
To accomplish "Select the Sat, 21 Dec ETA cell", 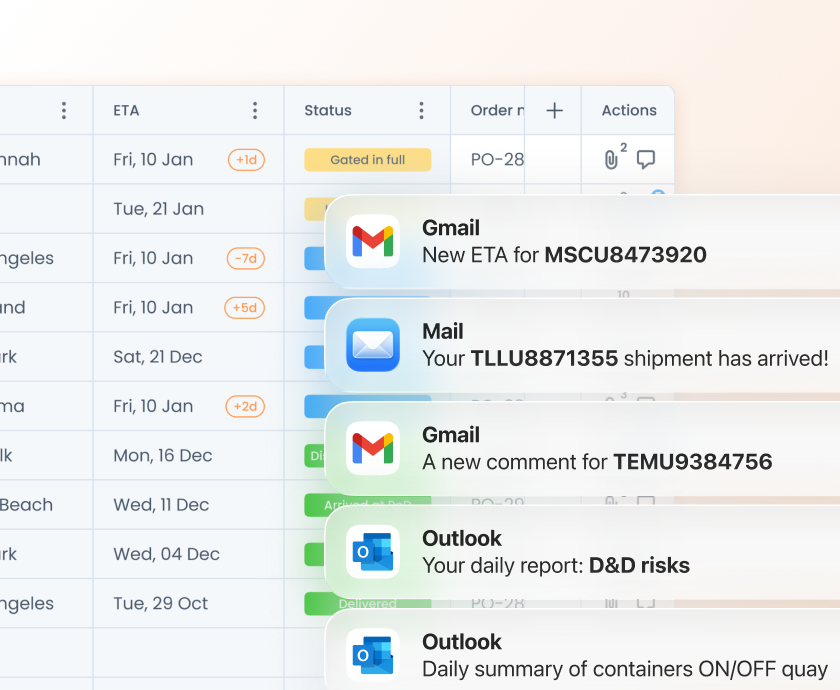I will tap(188, 357).
